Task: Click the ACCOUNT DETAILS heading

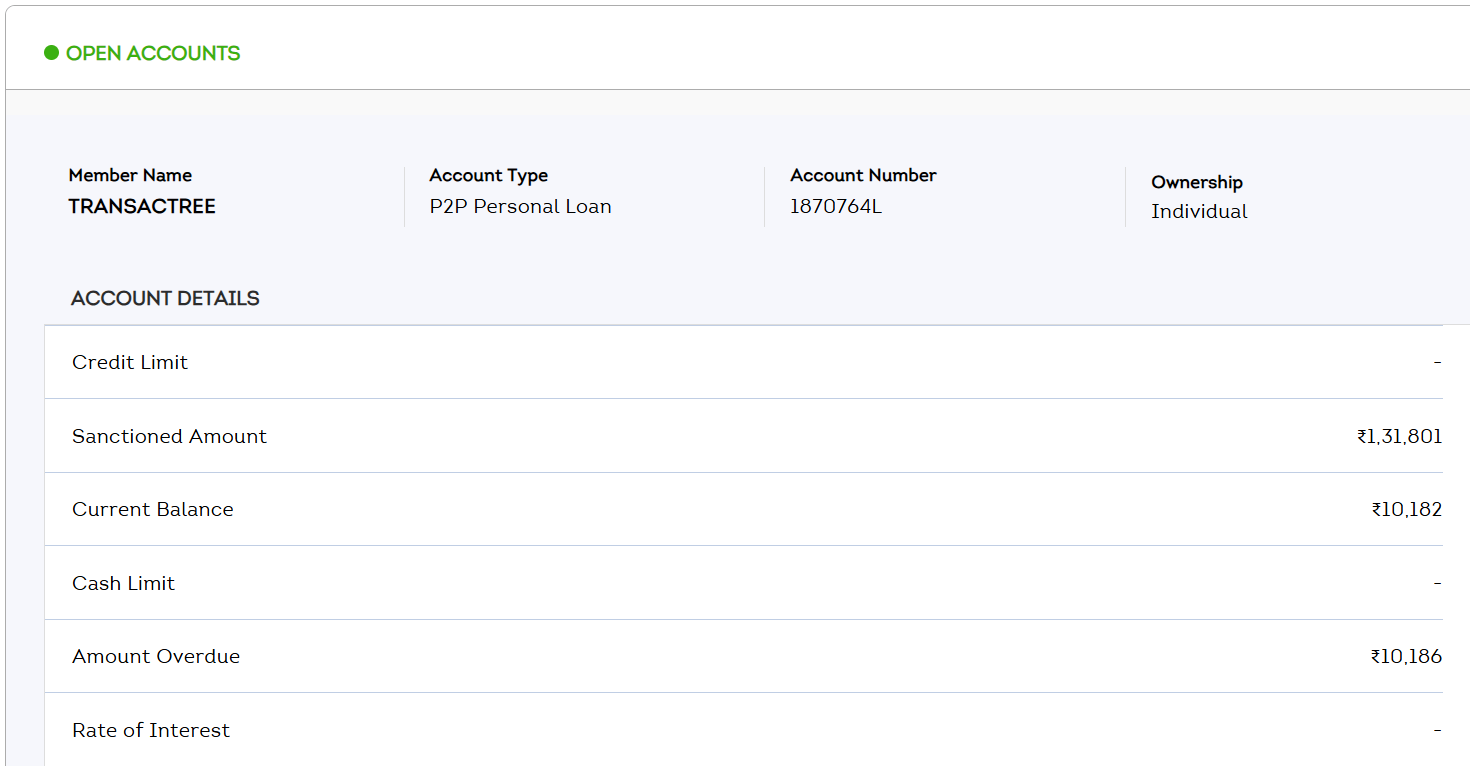Action: (x=165, y=298)
